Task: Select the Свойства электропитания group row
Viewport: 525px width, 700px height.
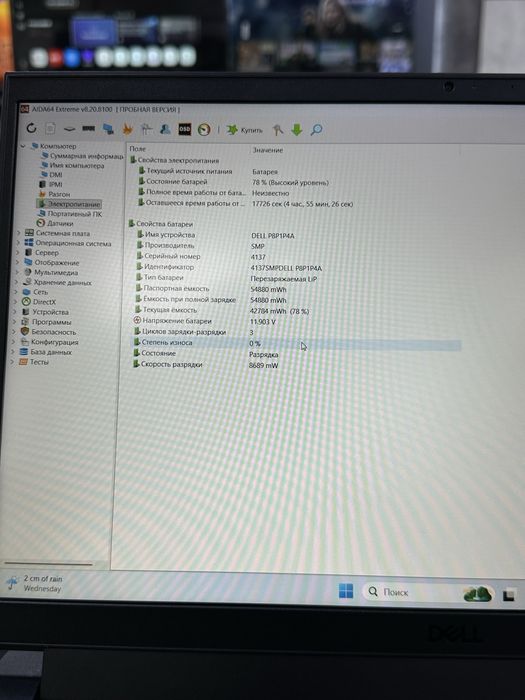Action: point(175,160)
